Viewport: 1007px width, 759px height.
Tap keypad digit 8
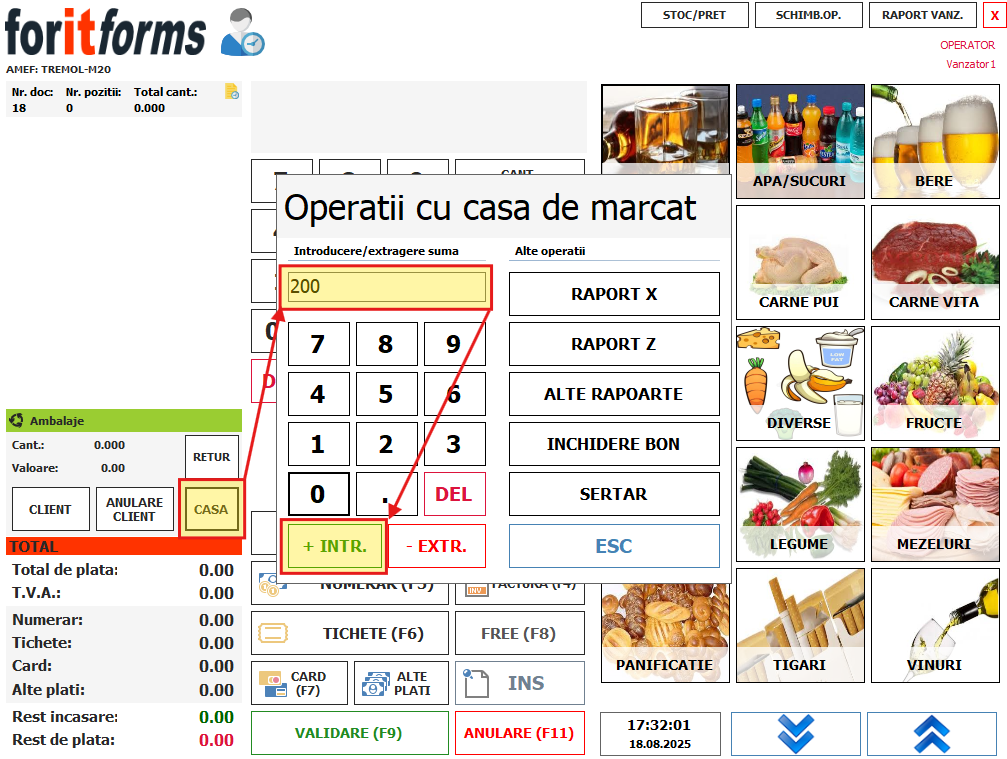pyautogui.click(x=387, y=344)
